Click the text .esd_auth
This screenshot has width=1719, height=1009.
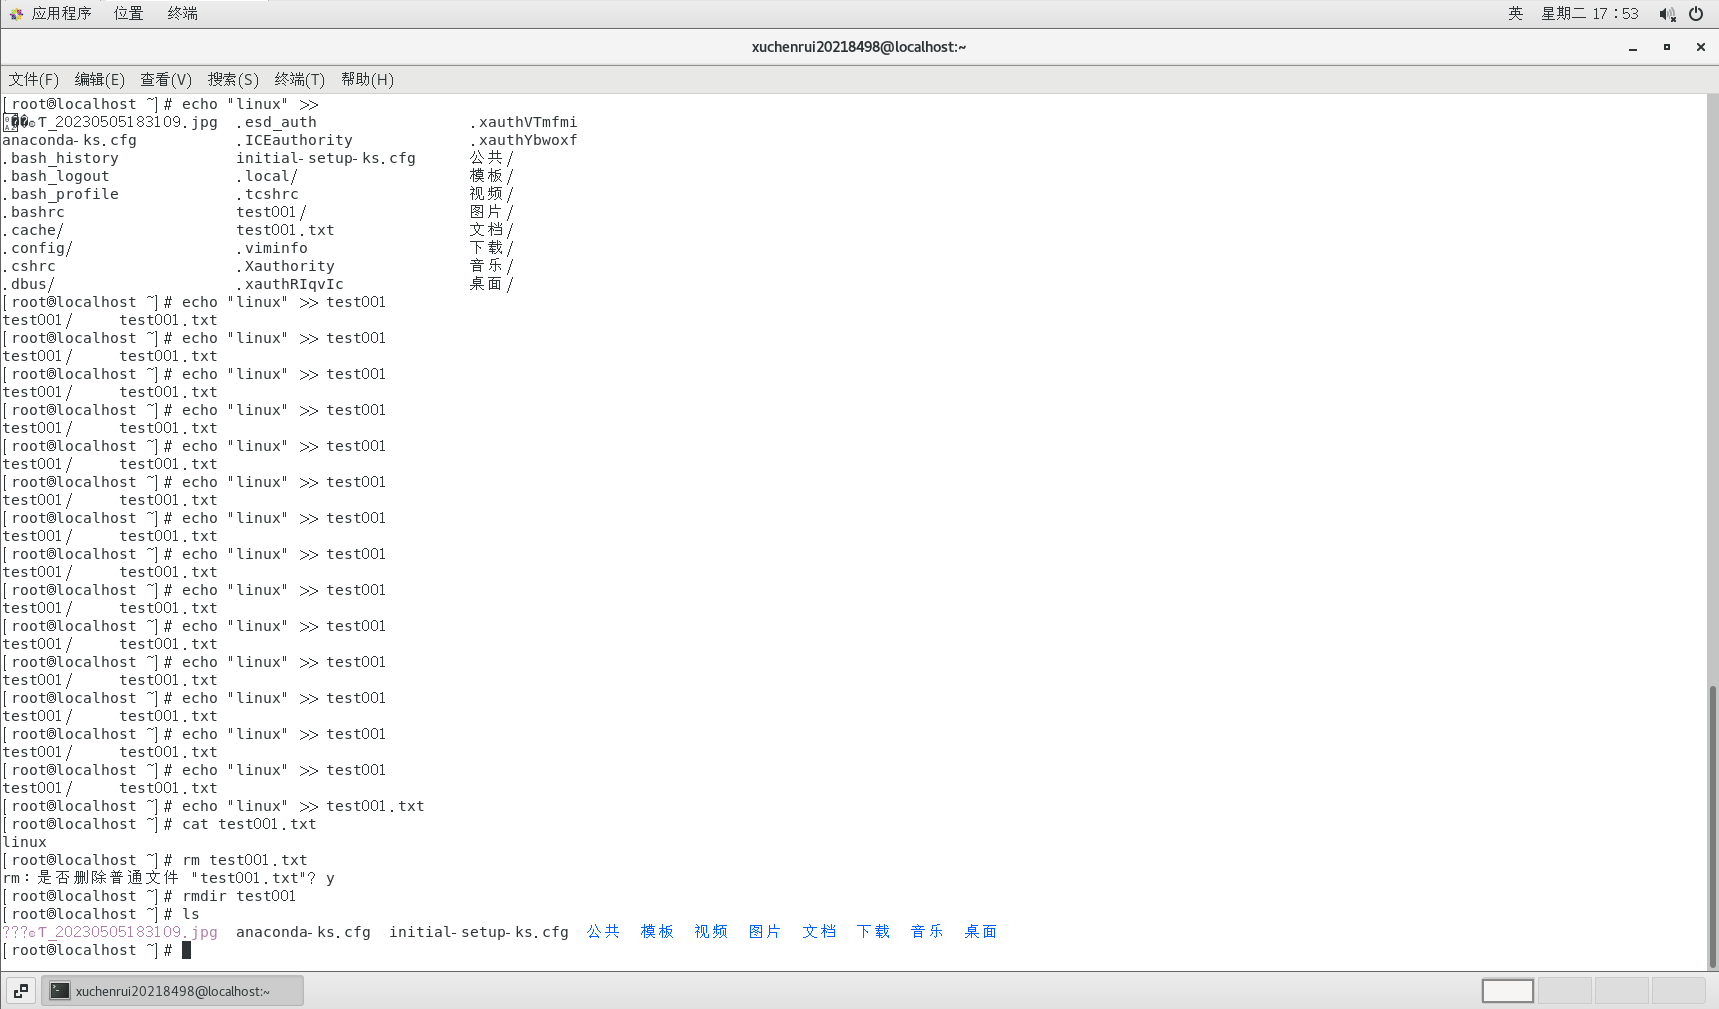coord(276,122)
